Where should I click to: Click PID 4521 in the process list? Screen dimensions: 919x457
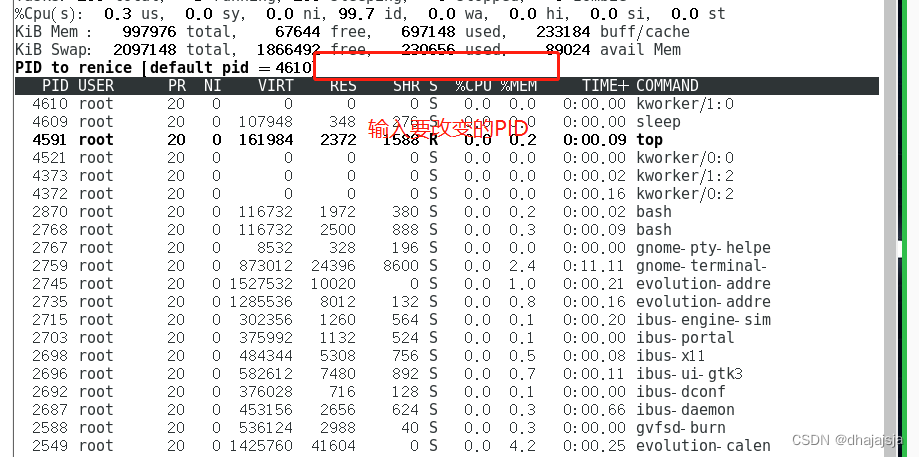pos(50,158)
